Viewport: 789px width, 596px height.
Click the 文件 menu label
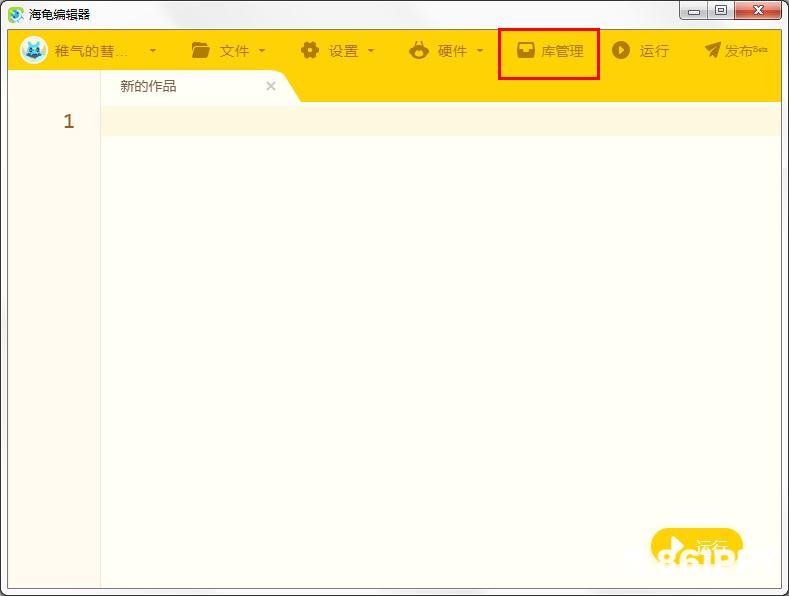234,51
